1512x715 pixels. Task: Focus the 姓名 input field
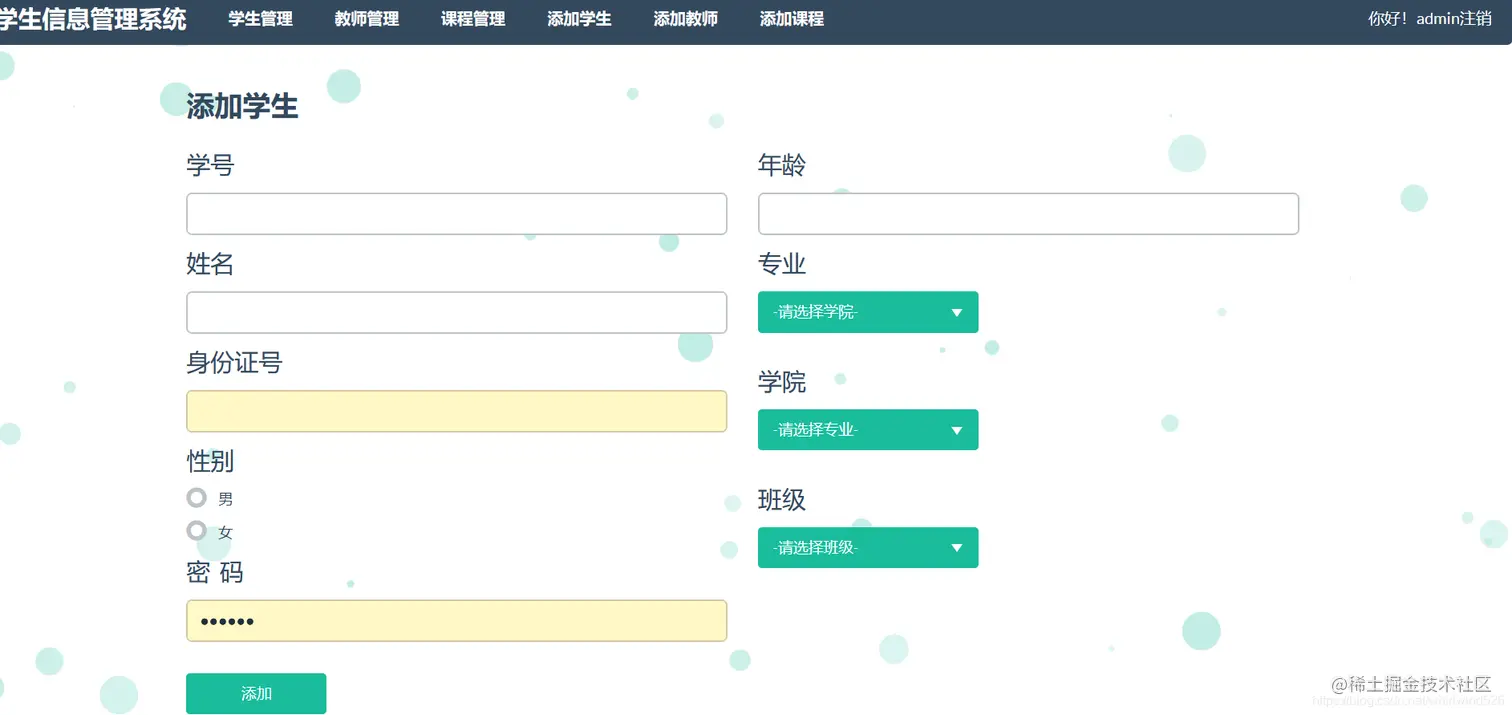tap(456, 313)
